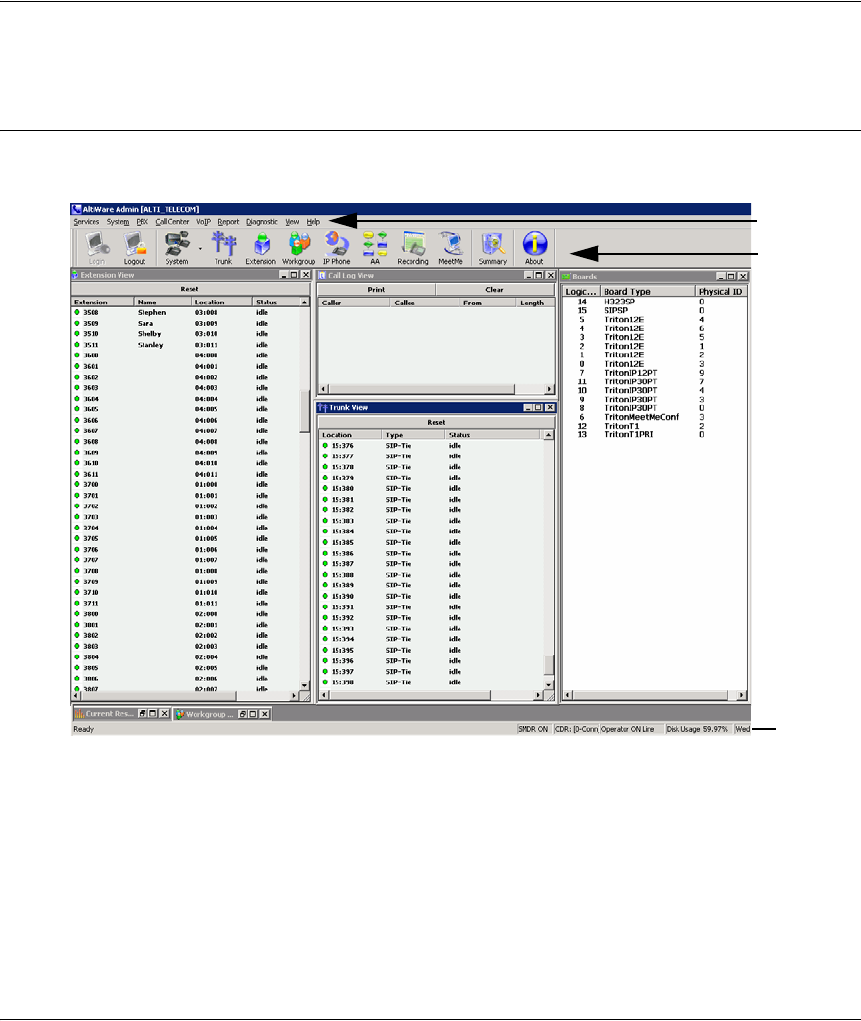Select the TritonT1PRI board row

[x=654, y=434]
